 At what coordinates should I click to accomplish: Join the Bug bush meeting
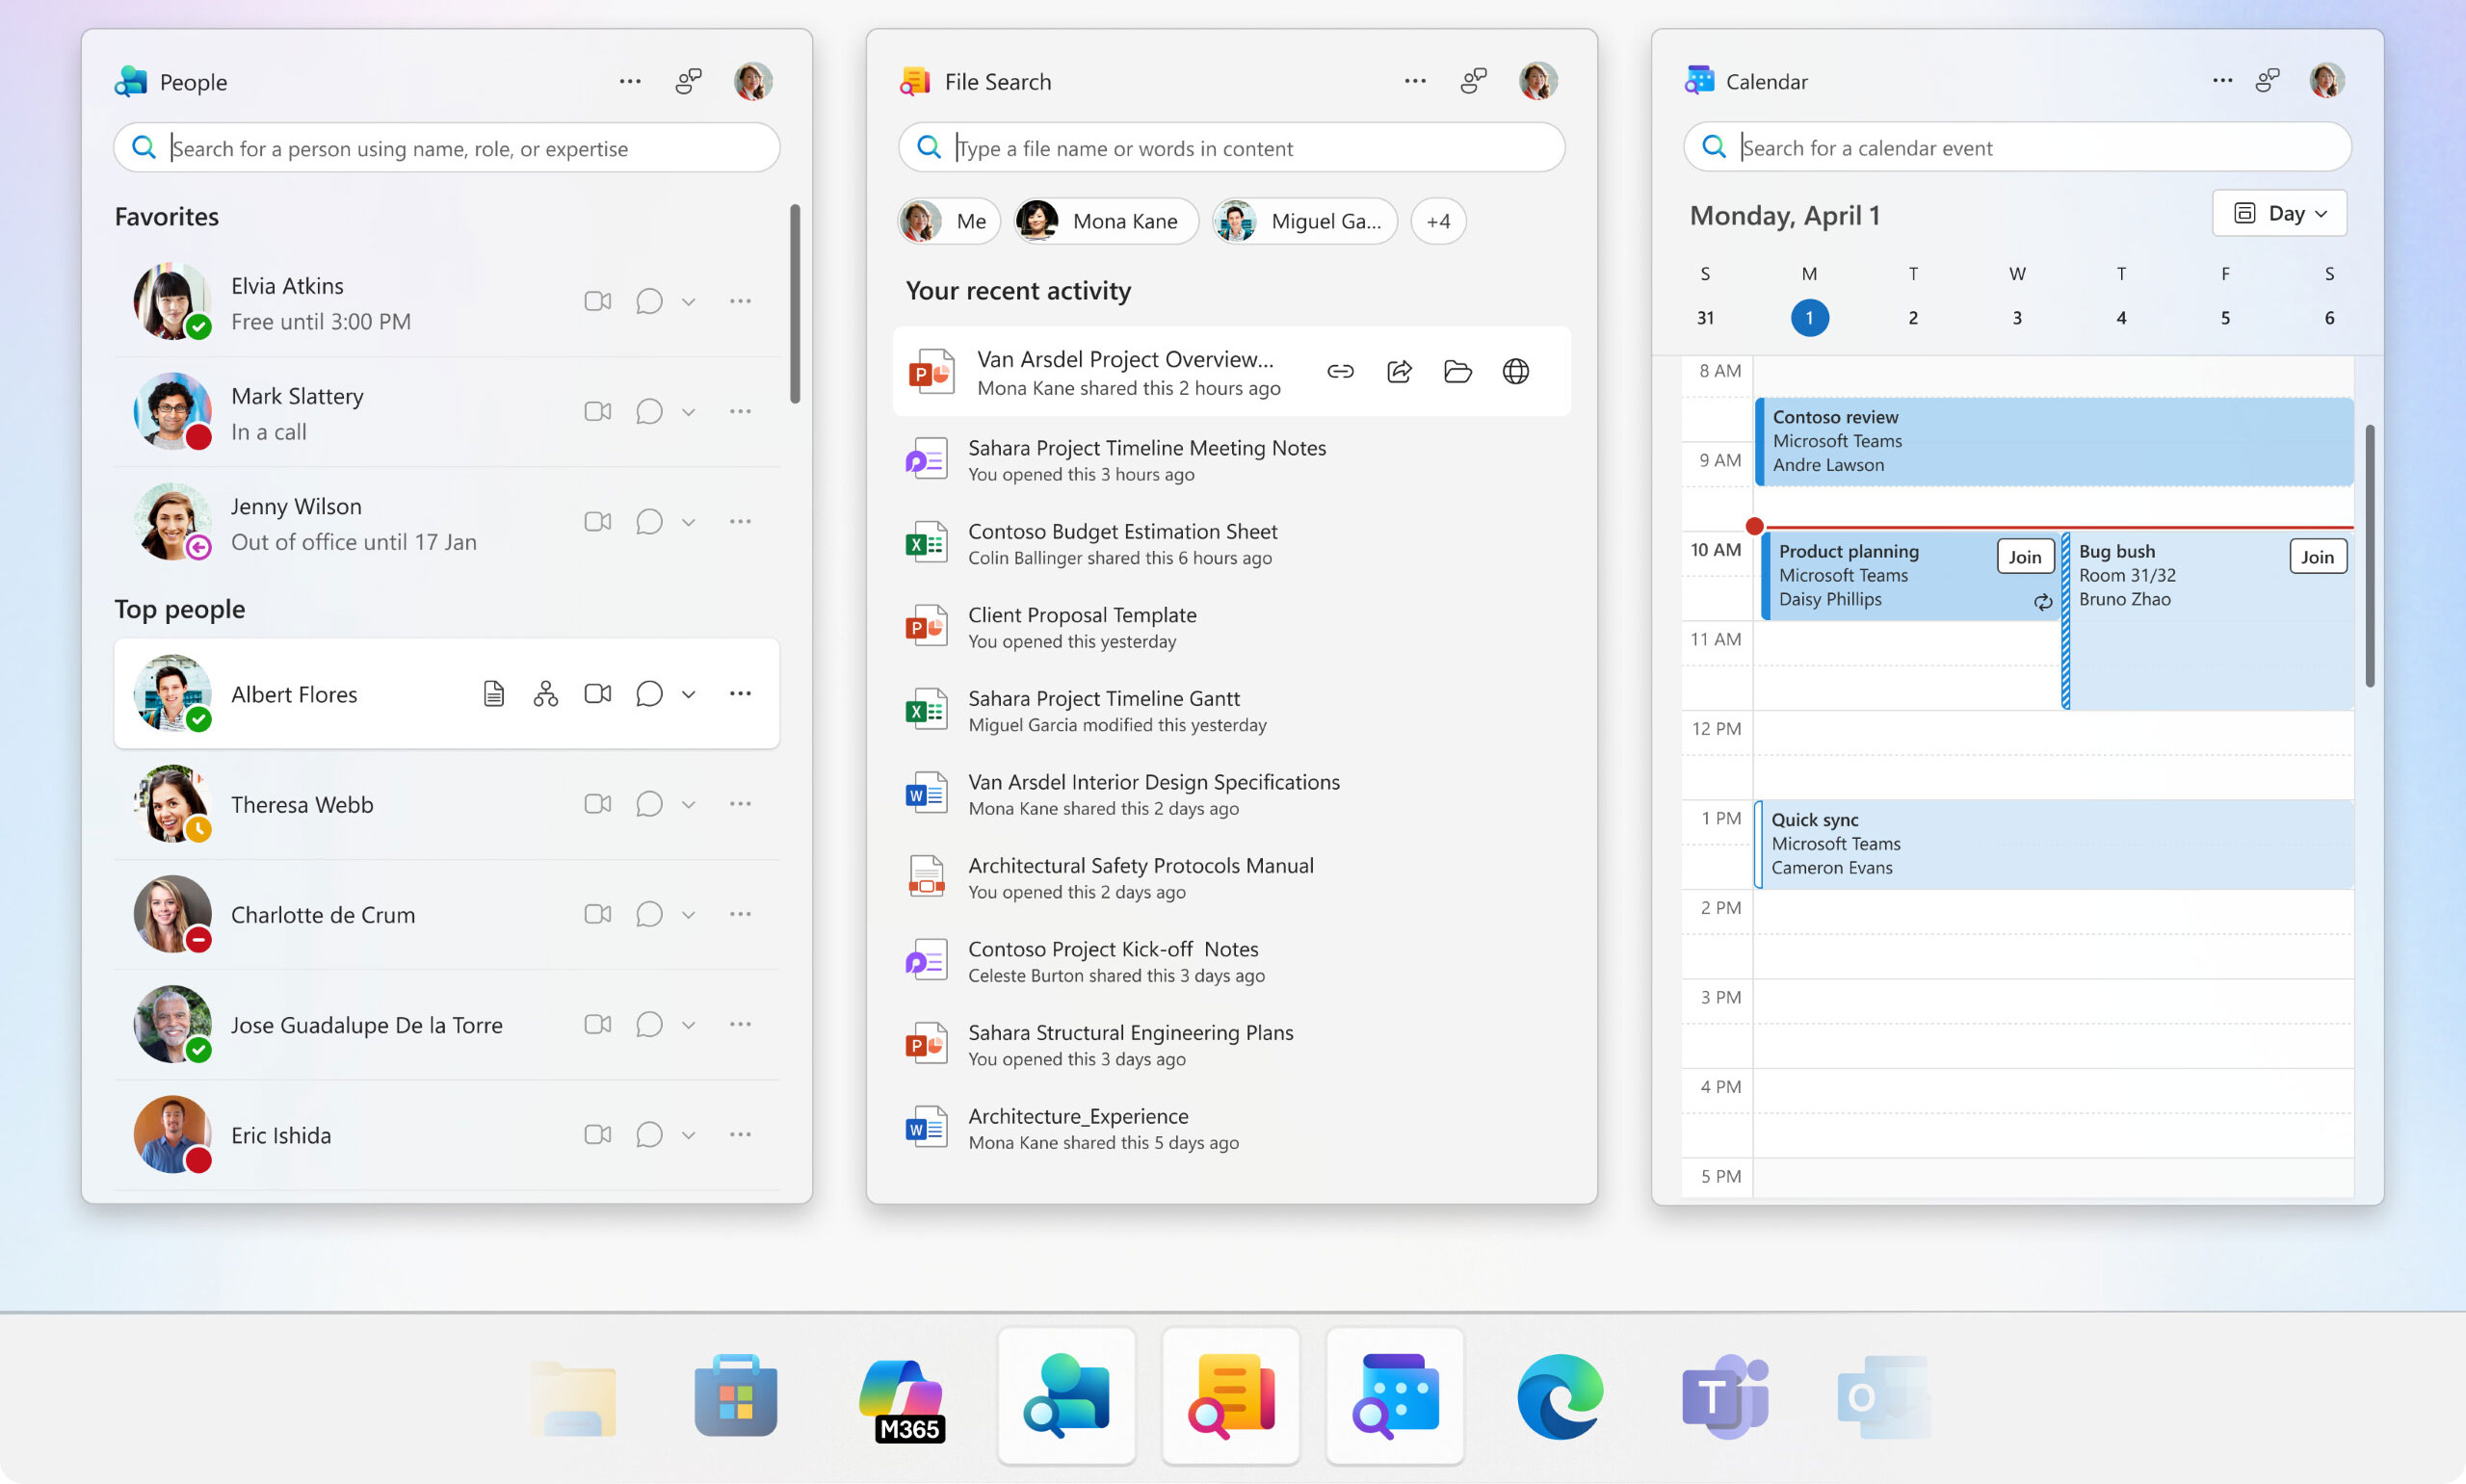click(x=2318, y=556)
